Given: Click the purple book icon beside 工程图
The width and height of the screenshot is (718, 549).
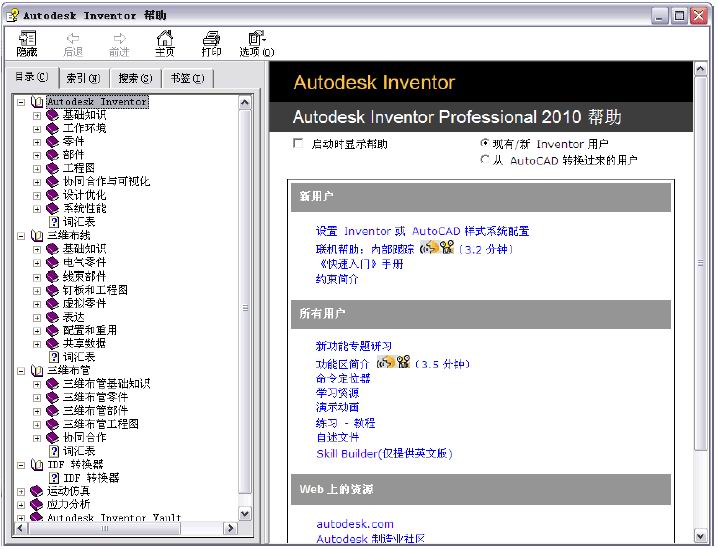Looking at the screenshot, I should (x=53, y=169).
